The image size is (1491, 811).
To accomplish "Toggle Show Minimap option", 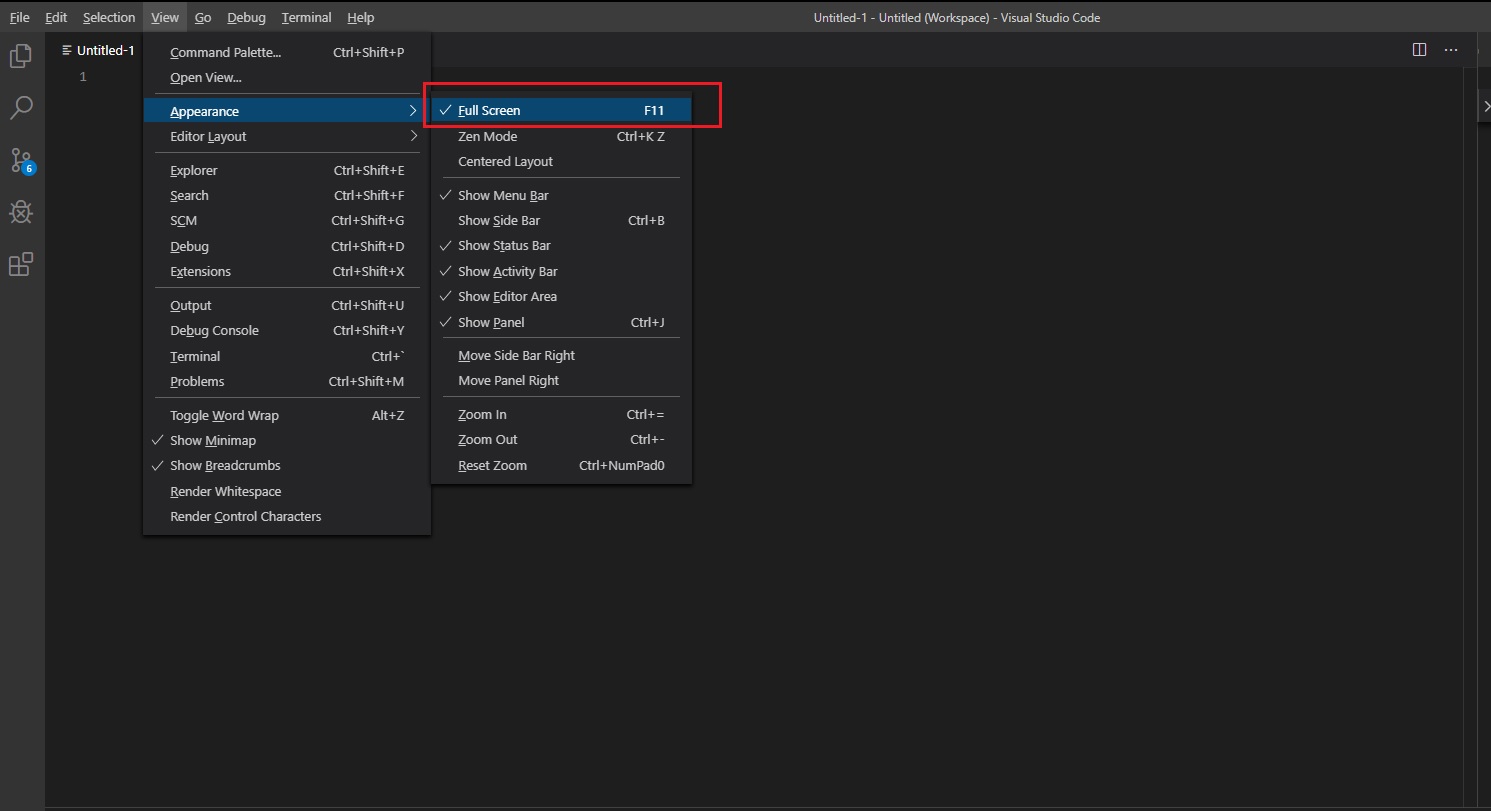I will (287, 441).
